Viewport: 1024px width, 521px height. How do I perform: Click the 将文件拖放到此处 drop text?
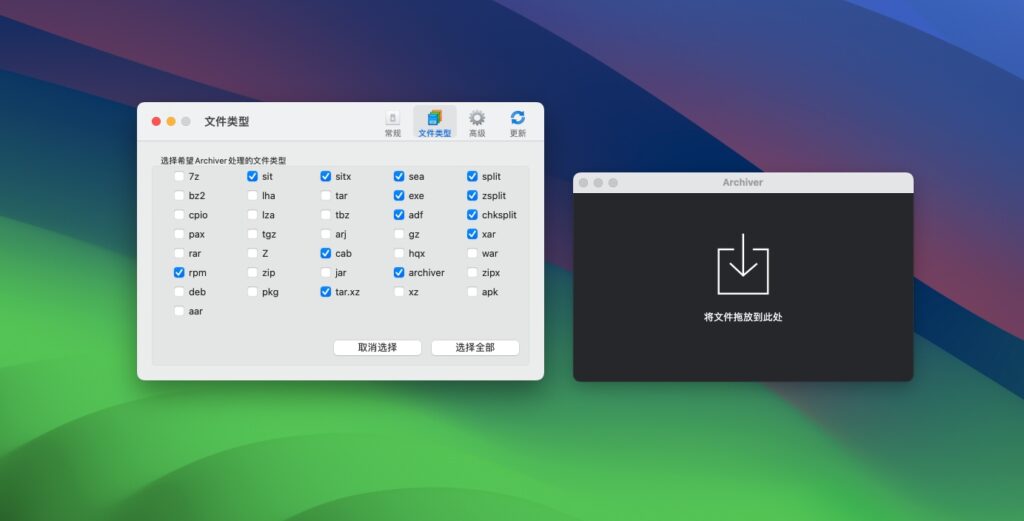tap(743, 317)
